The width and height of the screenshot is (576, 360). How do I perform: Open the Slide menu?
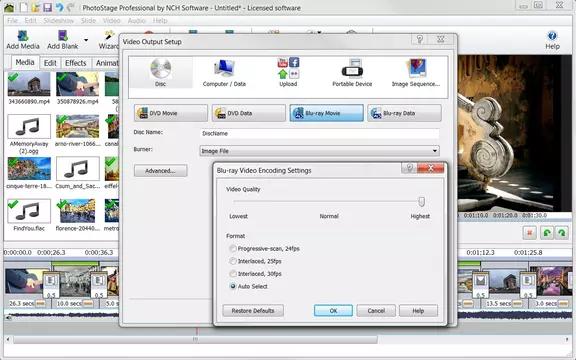point(88,21)
